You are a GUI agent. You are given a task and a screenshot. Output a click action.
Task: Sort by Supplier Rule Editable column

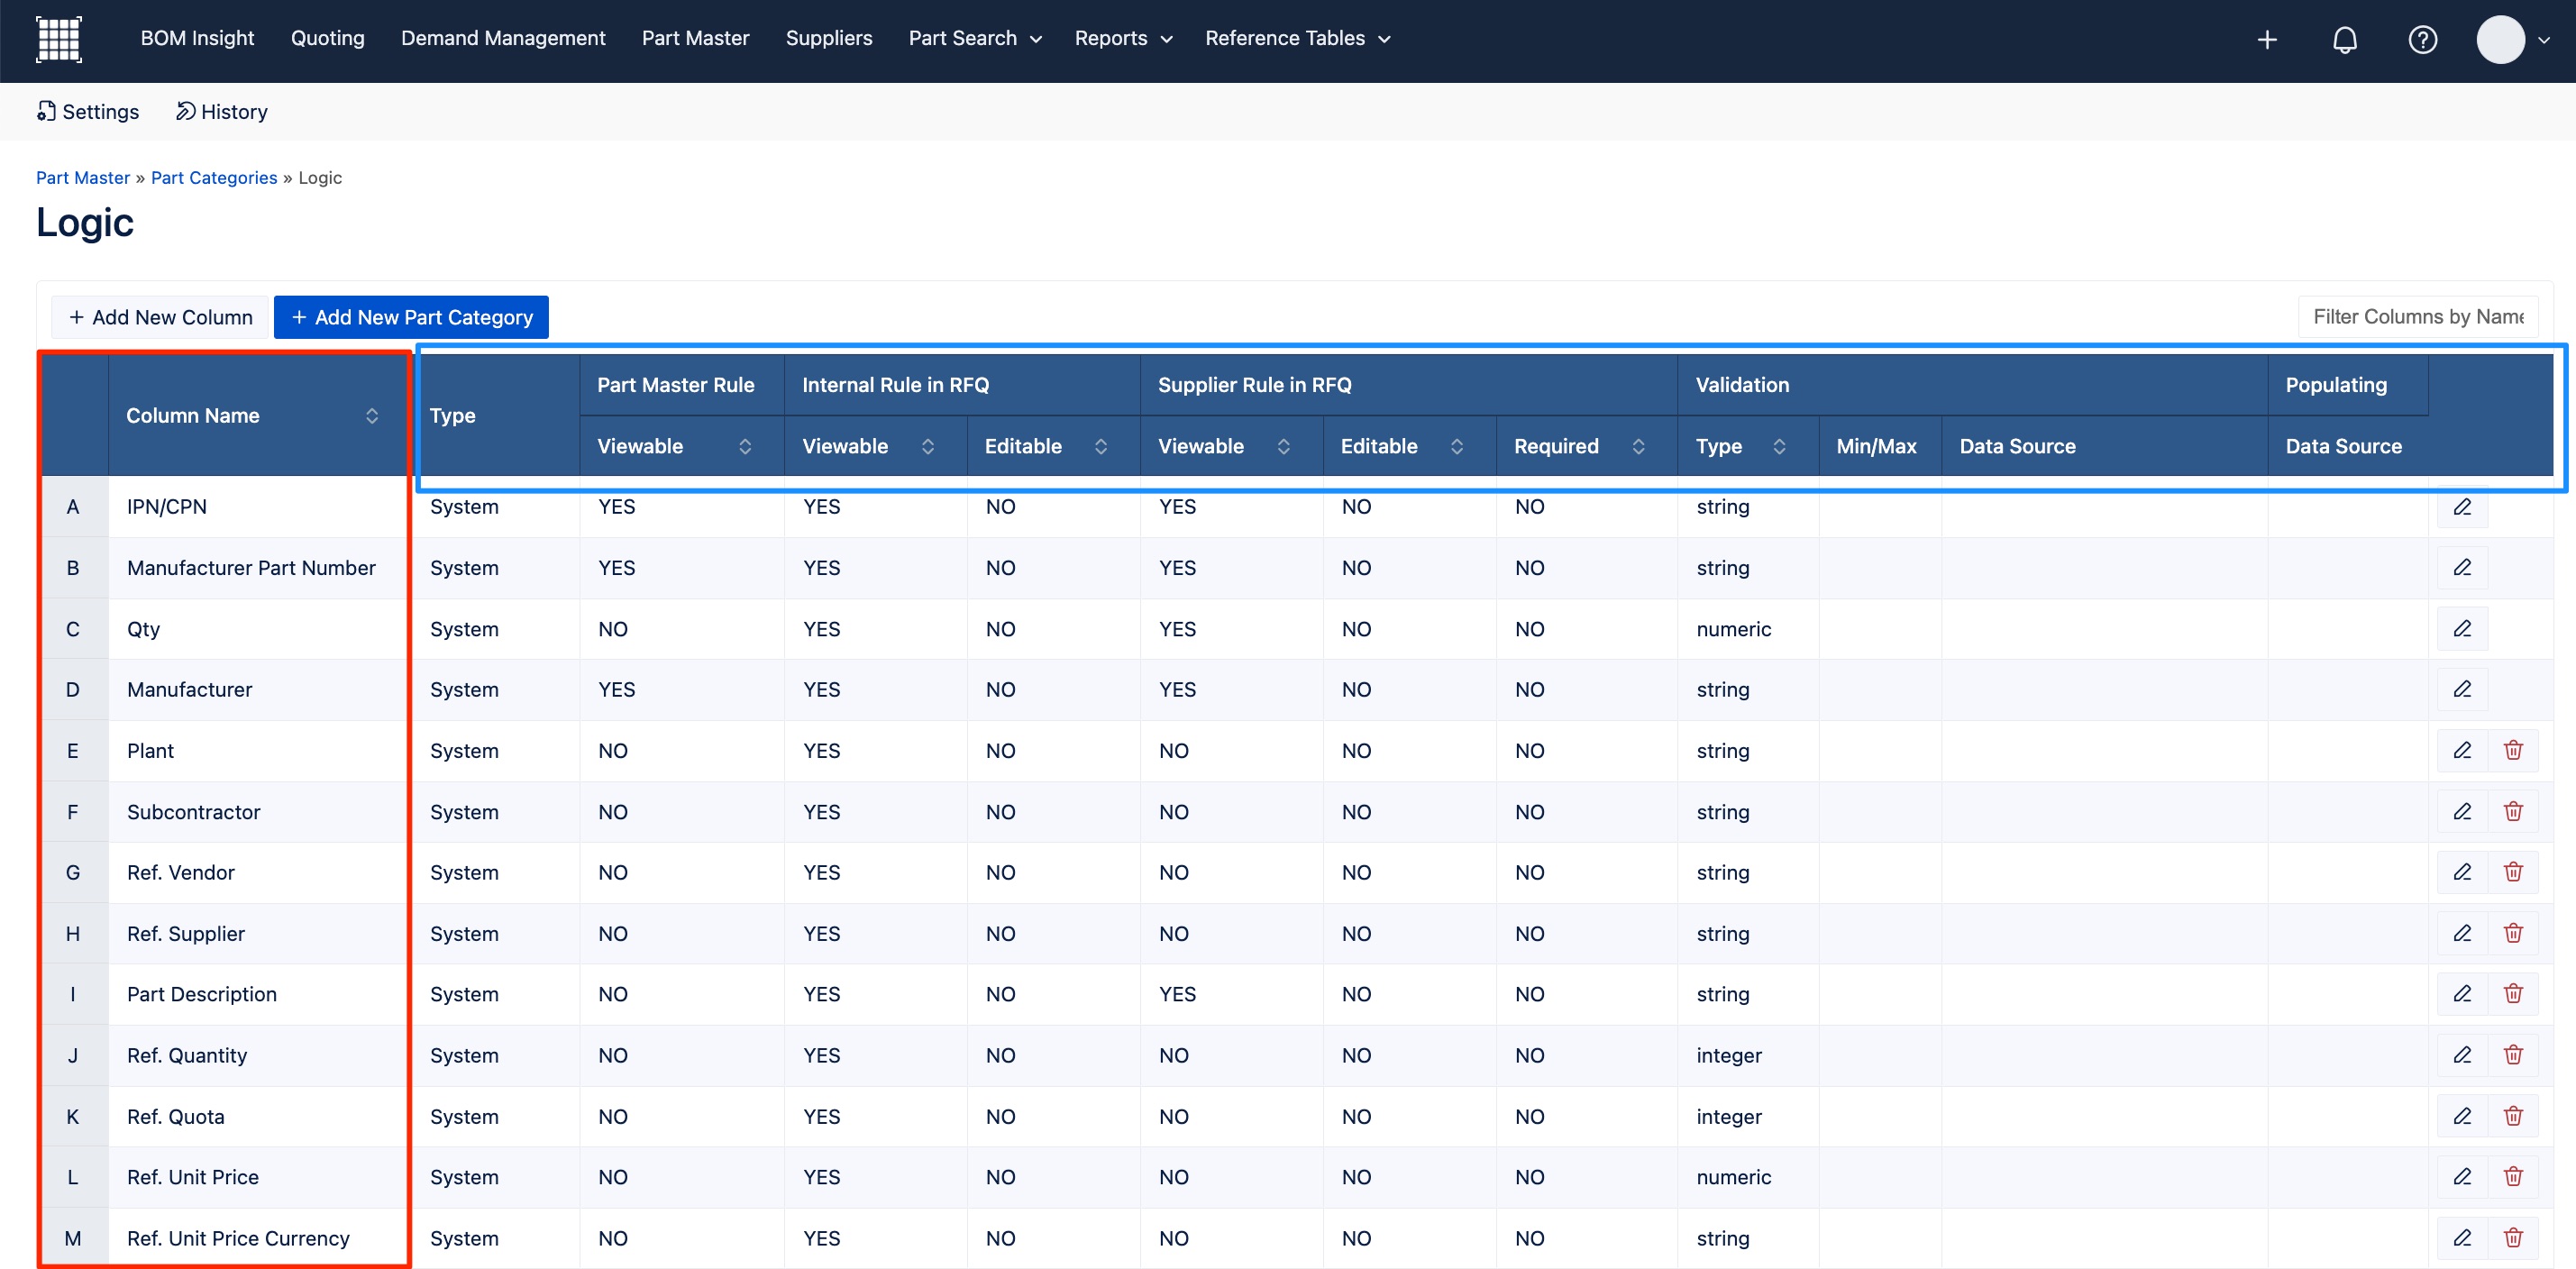[1457, 446]
